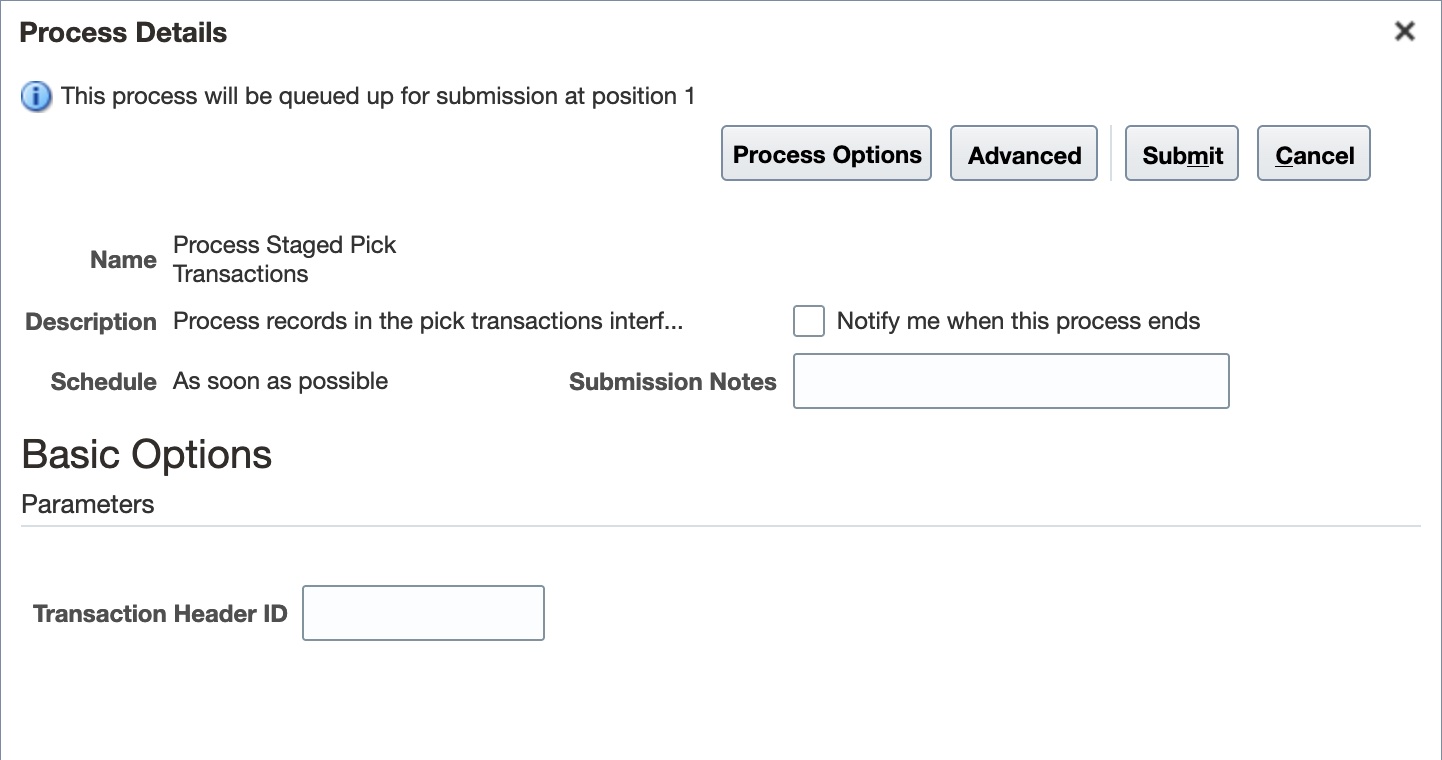The height and width of the screenshot is (760, 1442).
Task: Open Process Options
Action: (826, 154)
